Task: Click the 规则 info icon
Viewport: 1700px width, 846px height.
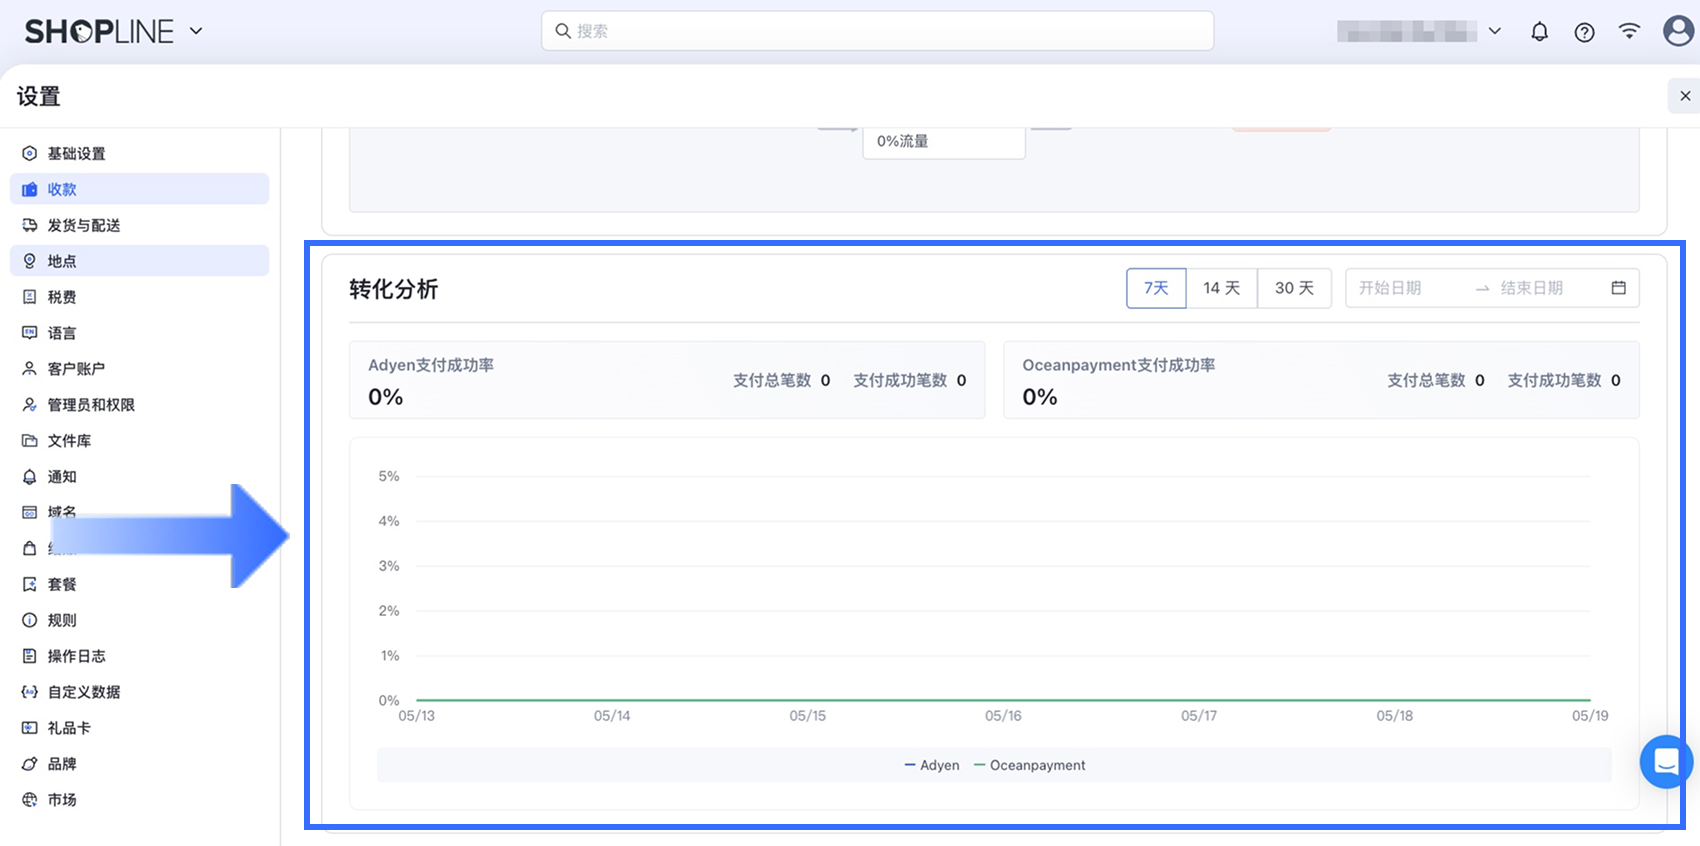Action: (x=30, y=620)
